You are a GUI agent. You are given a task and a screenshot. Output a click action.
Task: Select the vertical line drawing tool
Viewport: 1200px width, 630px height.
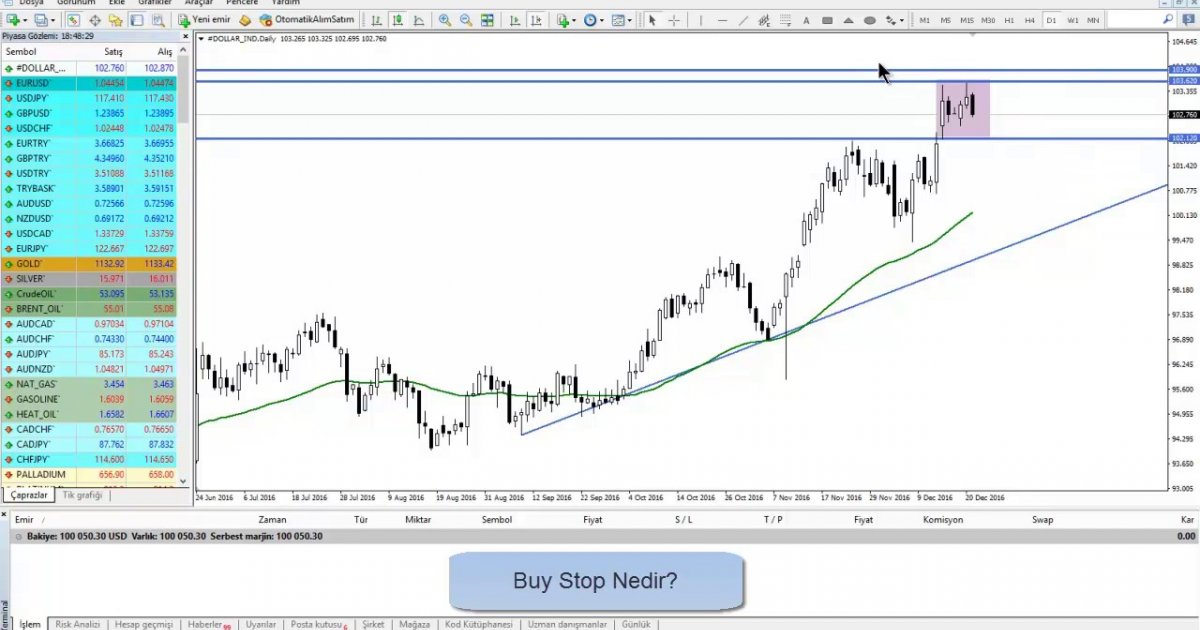click(x=701, y=20)
